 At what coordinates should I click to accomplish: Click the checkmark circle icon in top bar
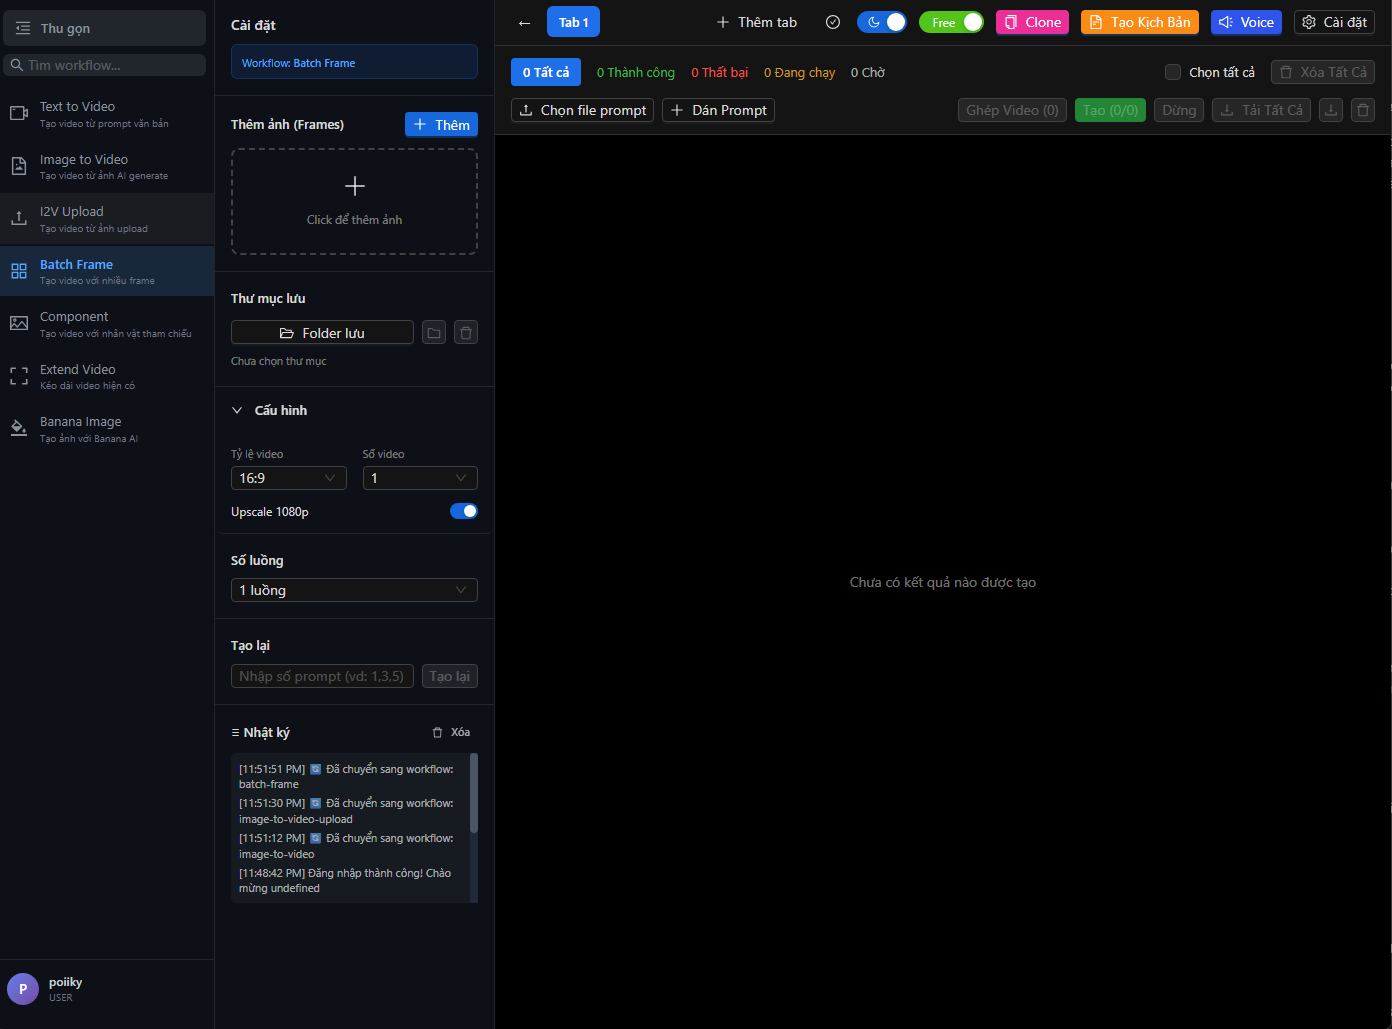tap(833, 22)
